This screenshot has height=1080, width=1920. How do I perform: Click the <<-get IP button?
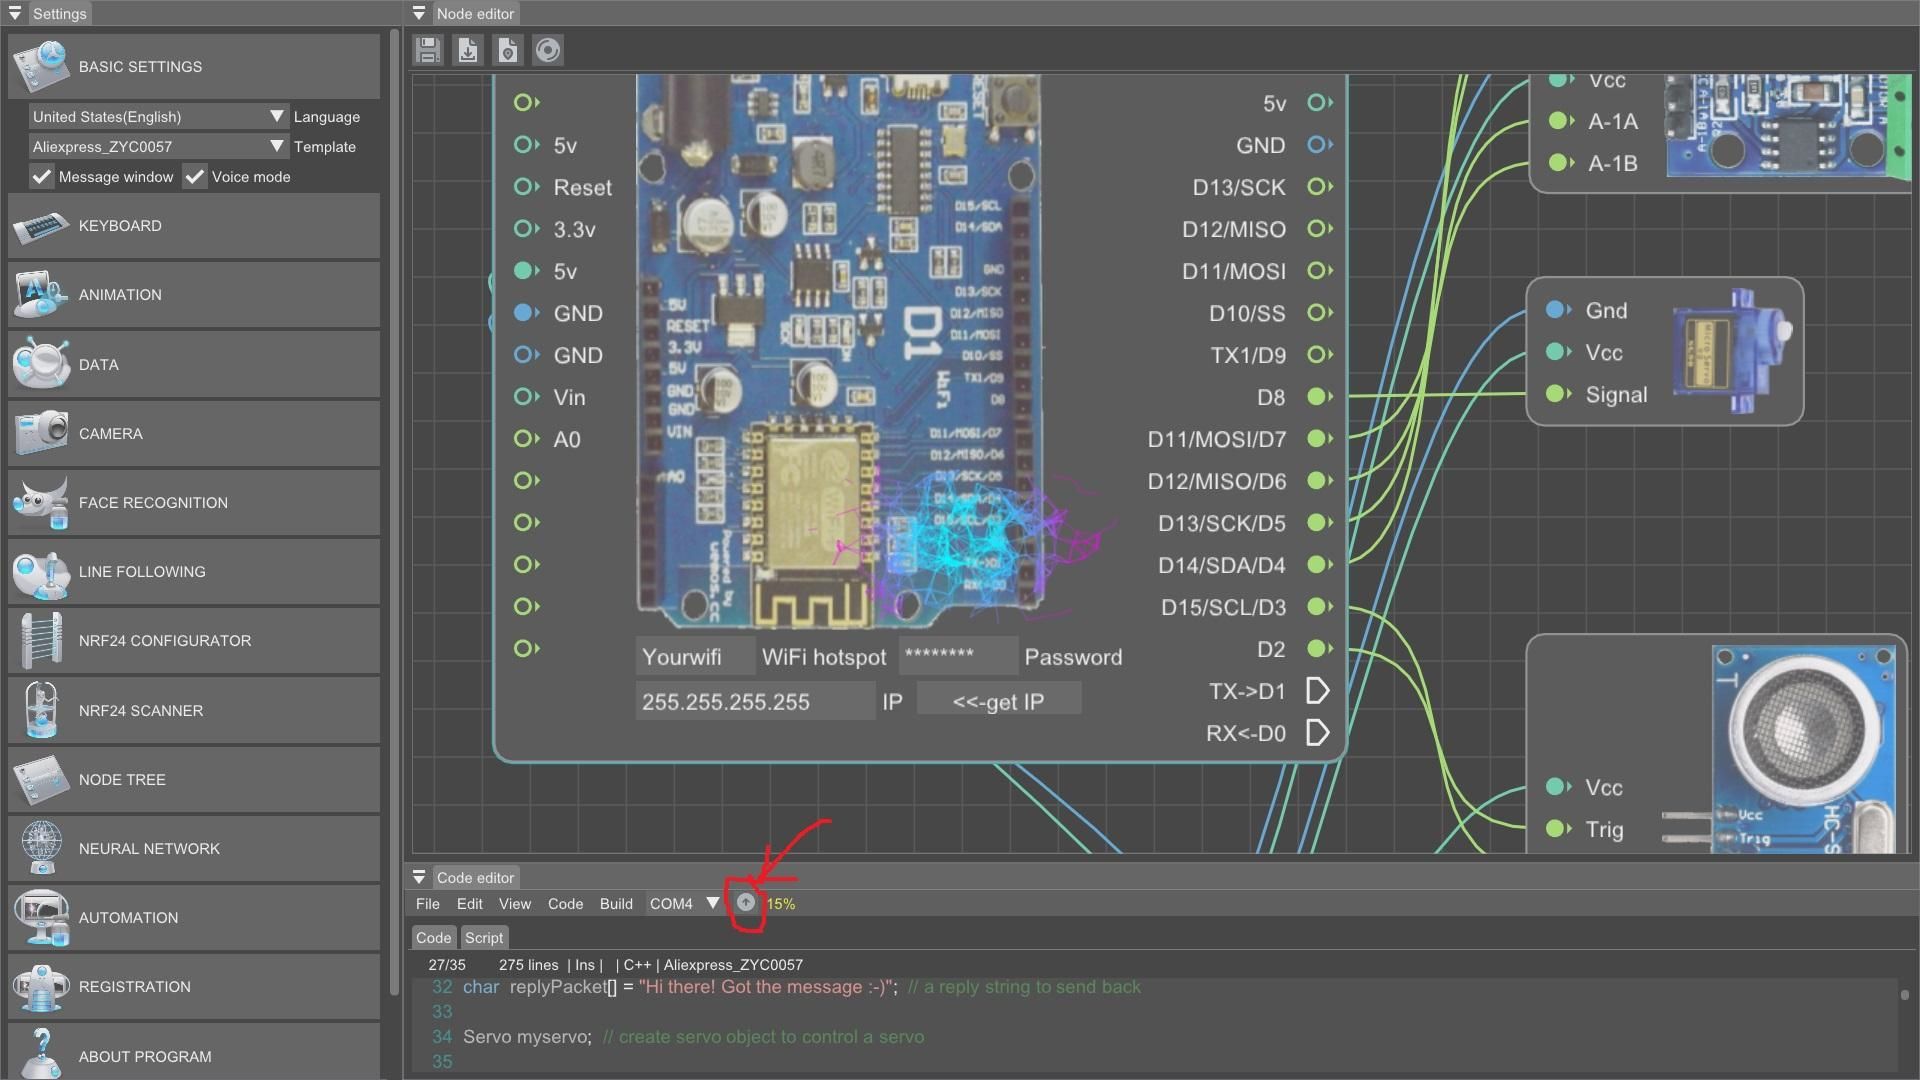(x=998, y=699)
